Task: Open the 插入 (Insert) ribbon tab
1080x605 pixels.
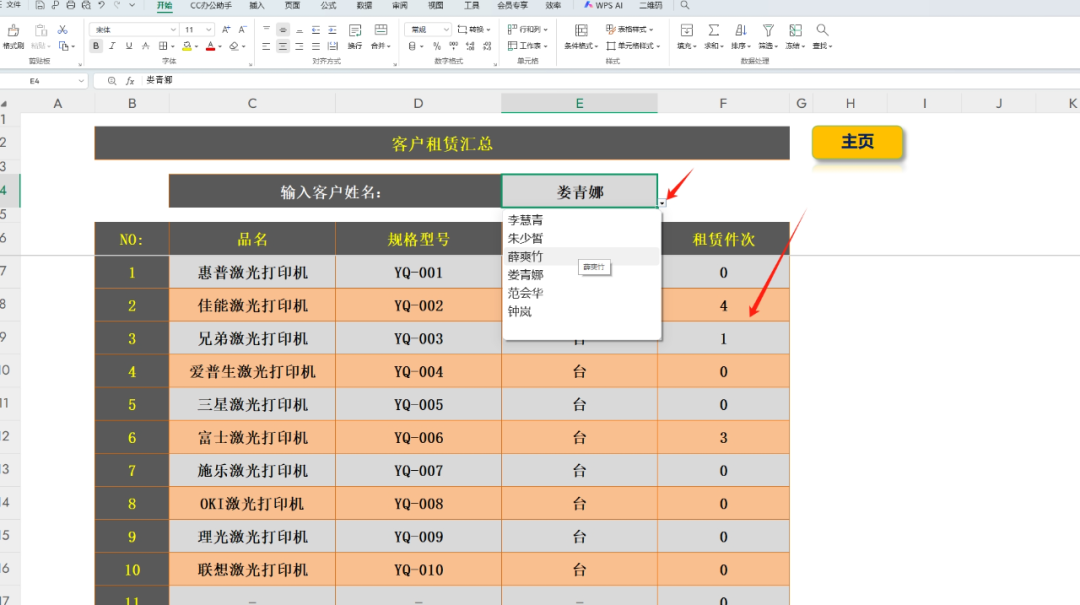Action: coord(257,6)
